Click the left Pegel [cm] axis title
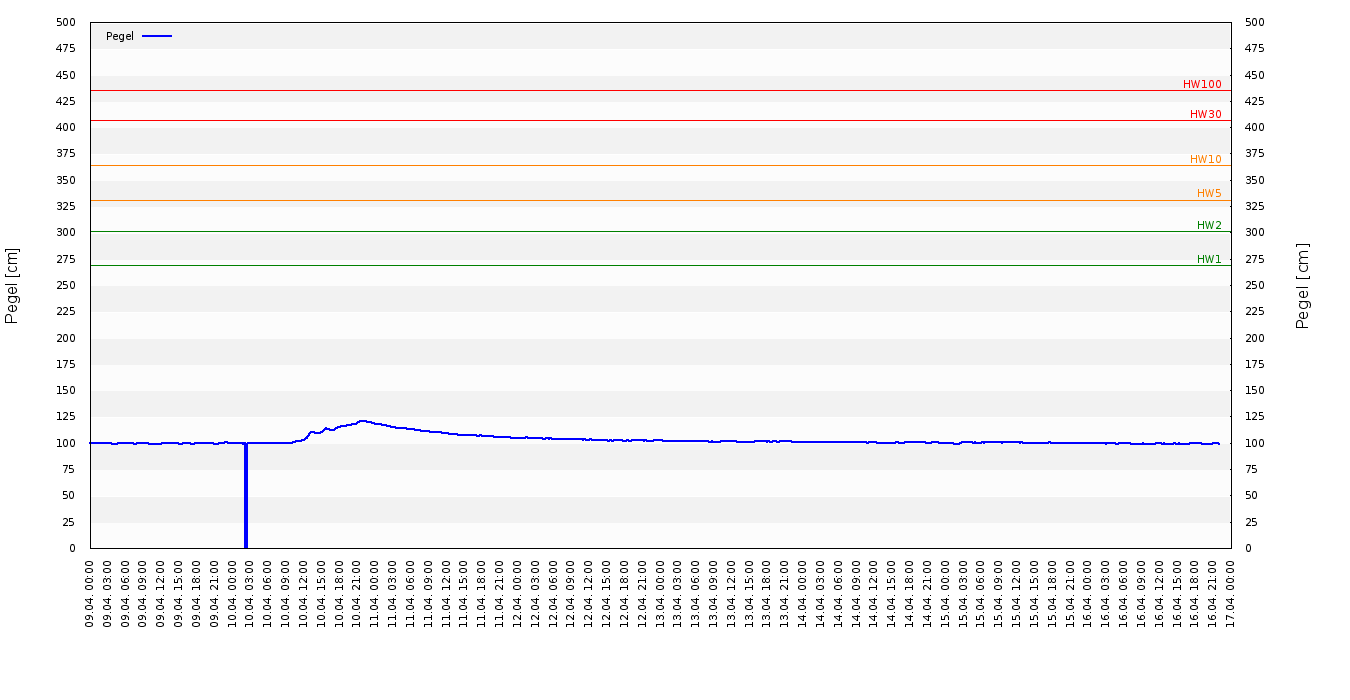 12,285
